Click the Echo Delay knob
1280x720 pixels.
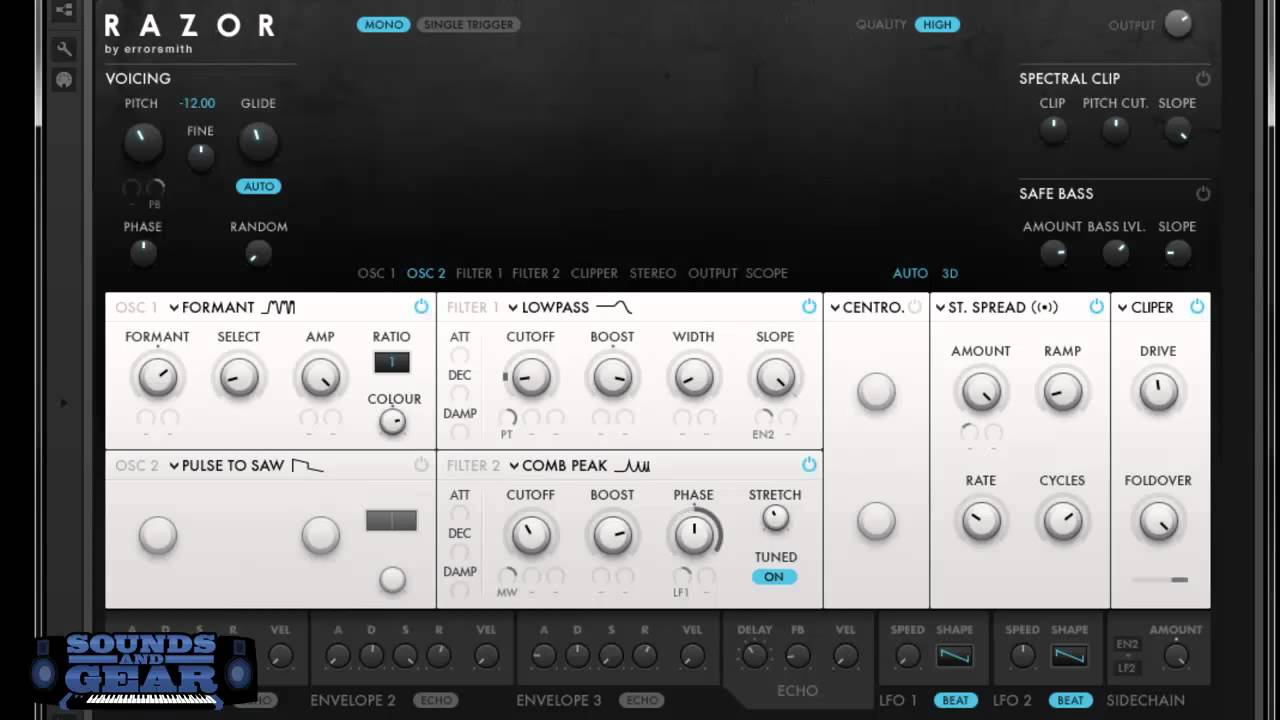(x=754, y=656)
